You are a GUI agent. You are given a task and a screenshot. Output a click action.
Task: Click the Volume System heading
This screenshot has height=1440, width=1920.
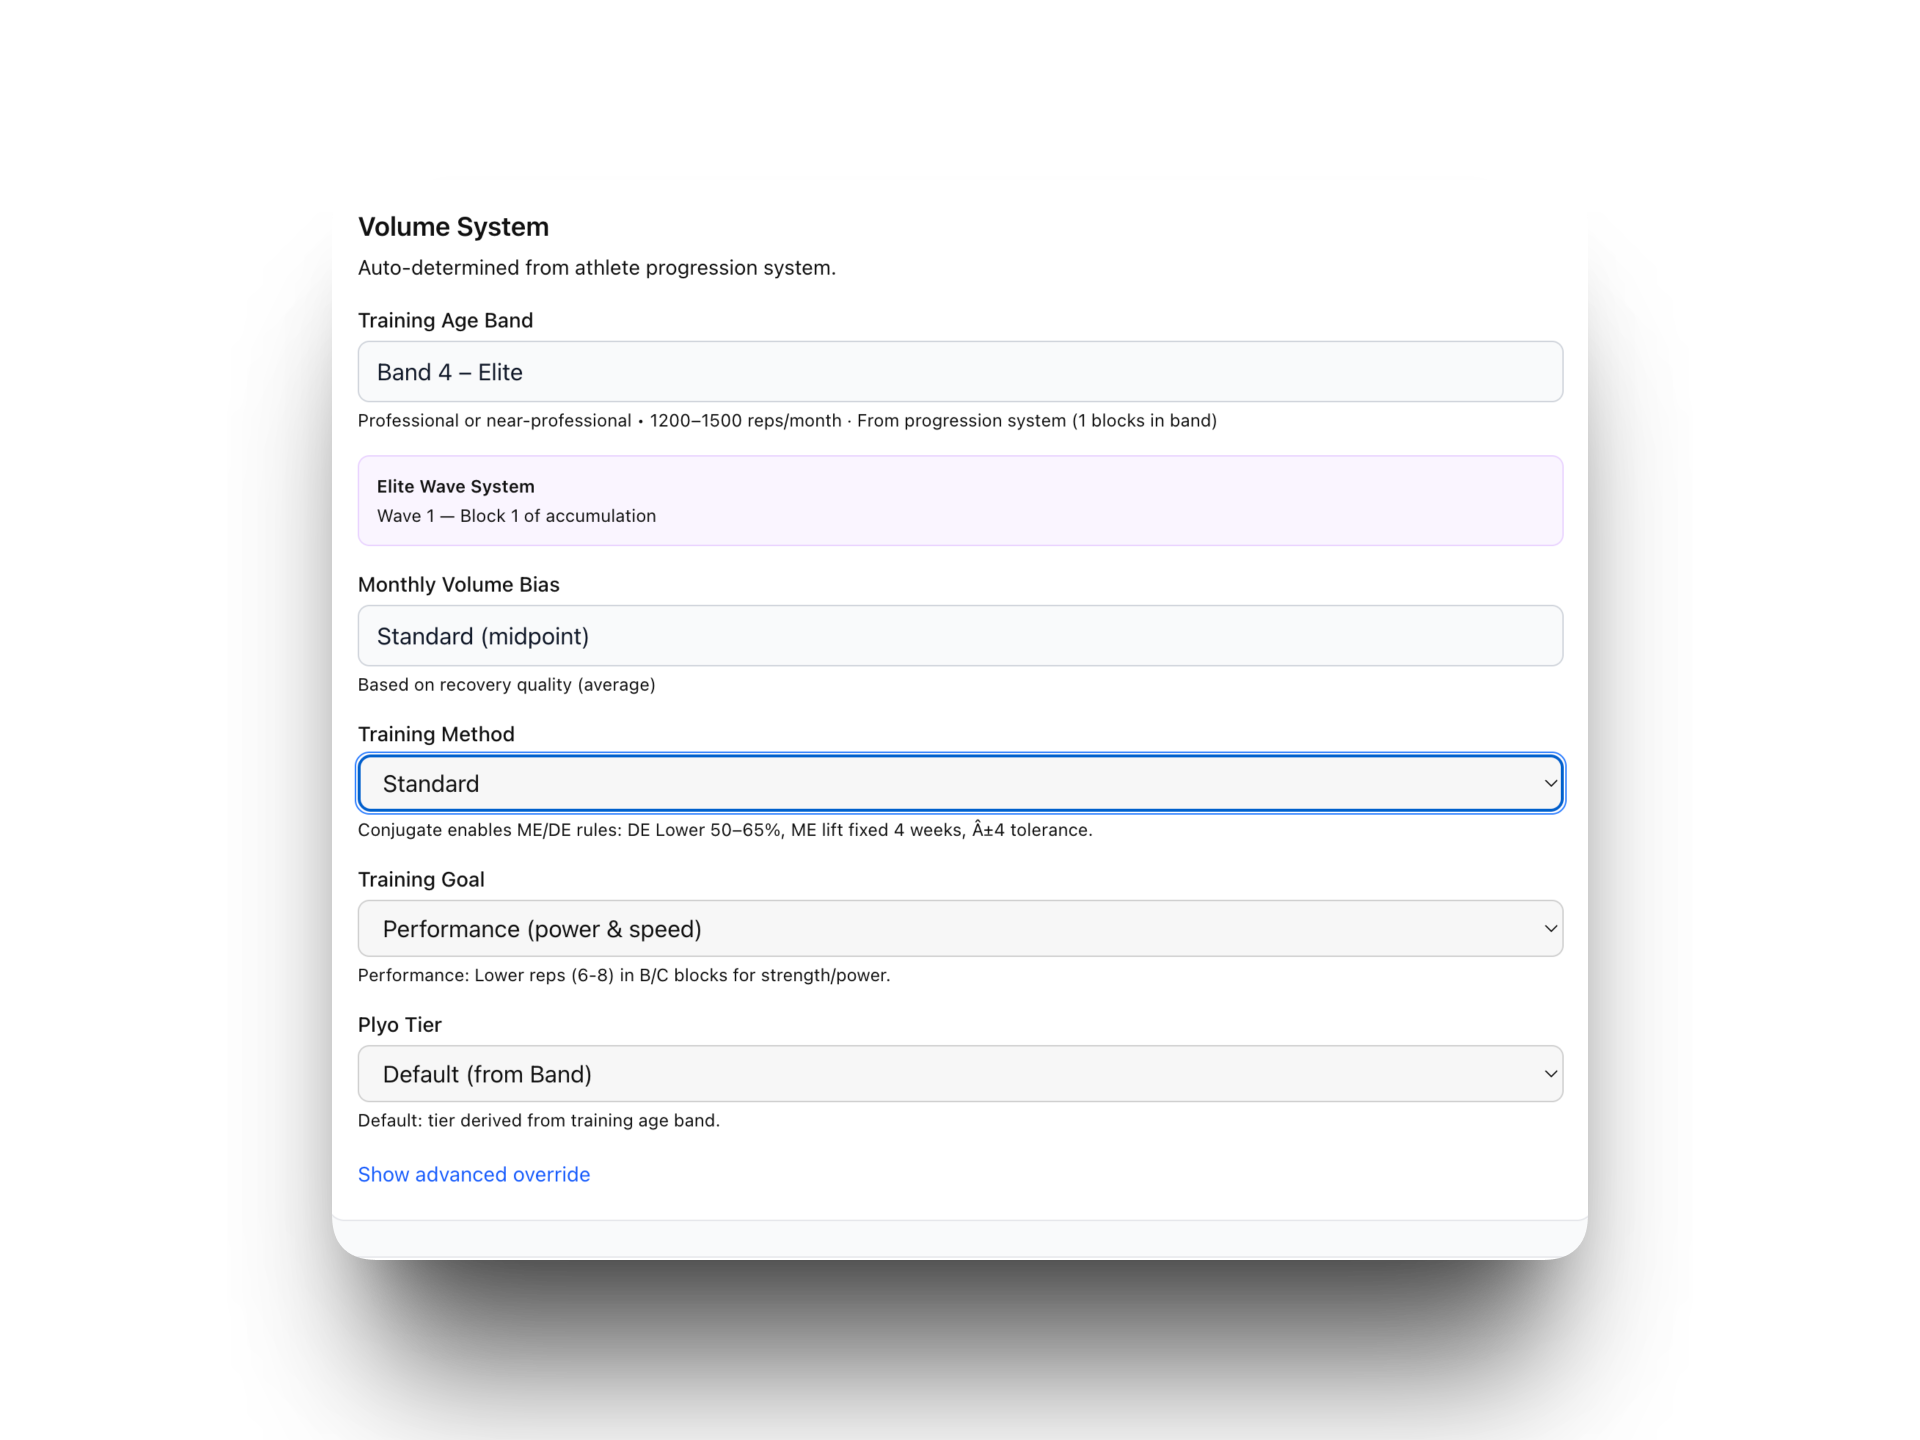click(453, 227)
